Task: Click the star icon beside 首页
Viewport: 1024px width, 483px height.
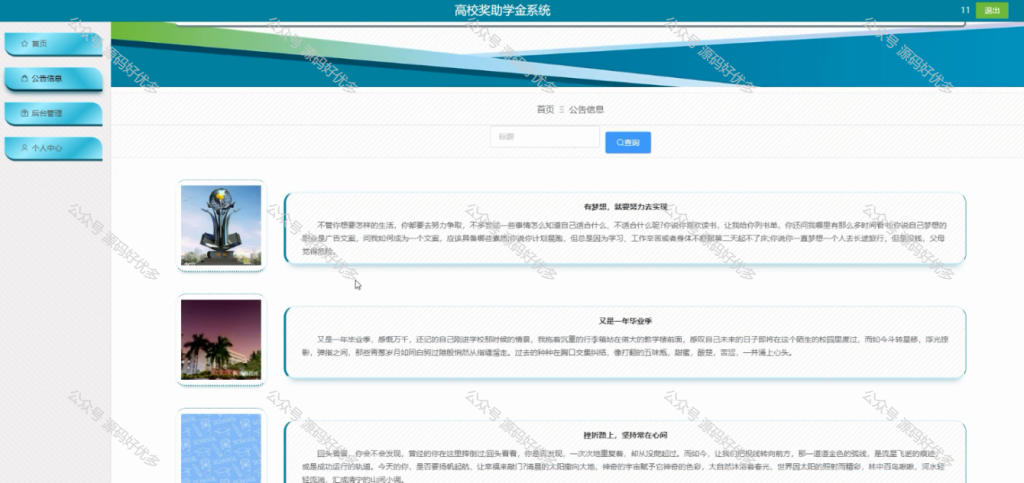Action: point(24,44)
